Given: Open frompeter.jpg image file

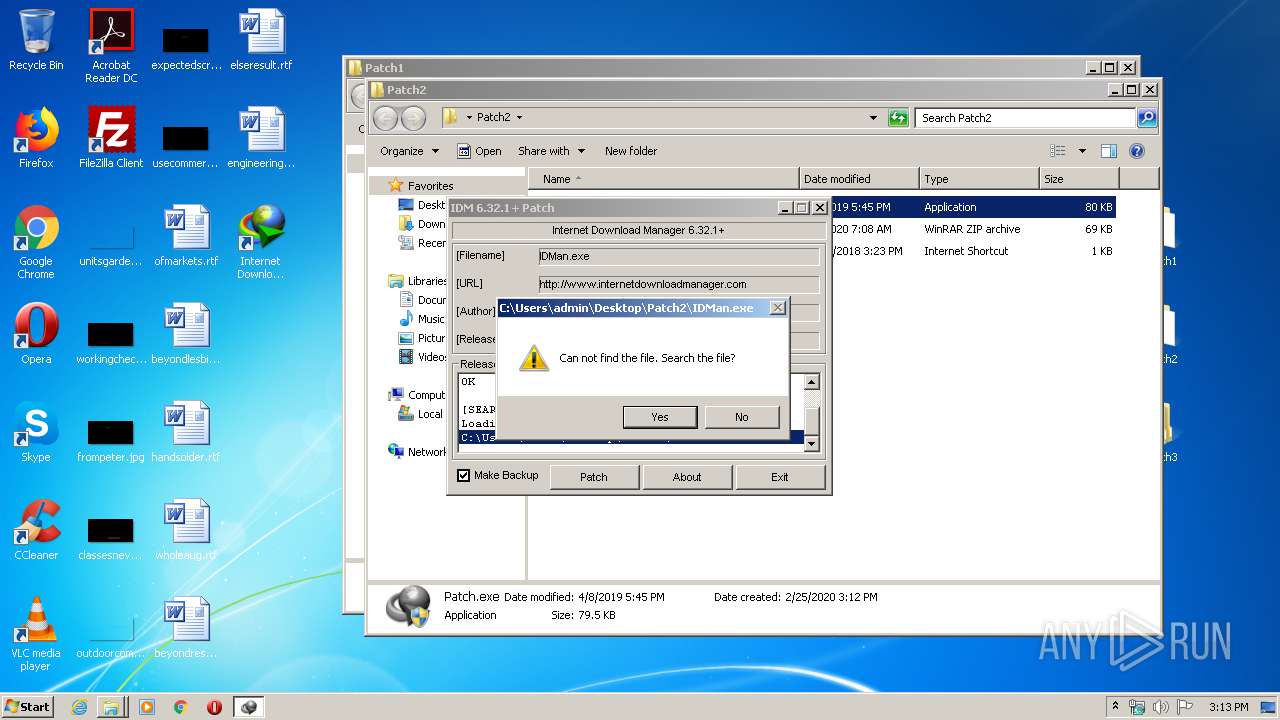Looking at the screenshot, I should [111, 438].
